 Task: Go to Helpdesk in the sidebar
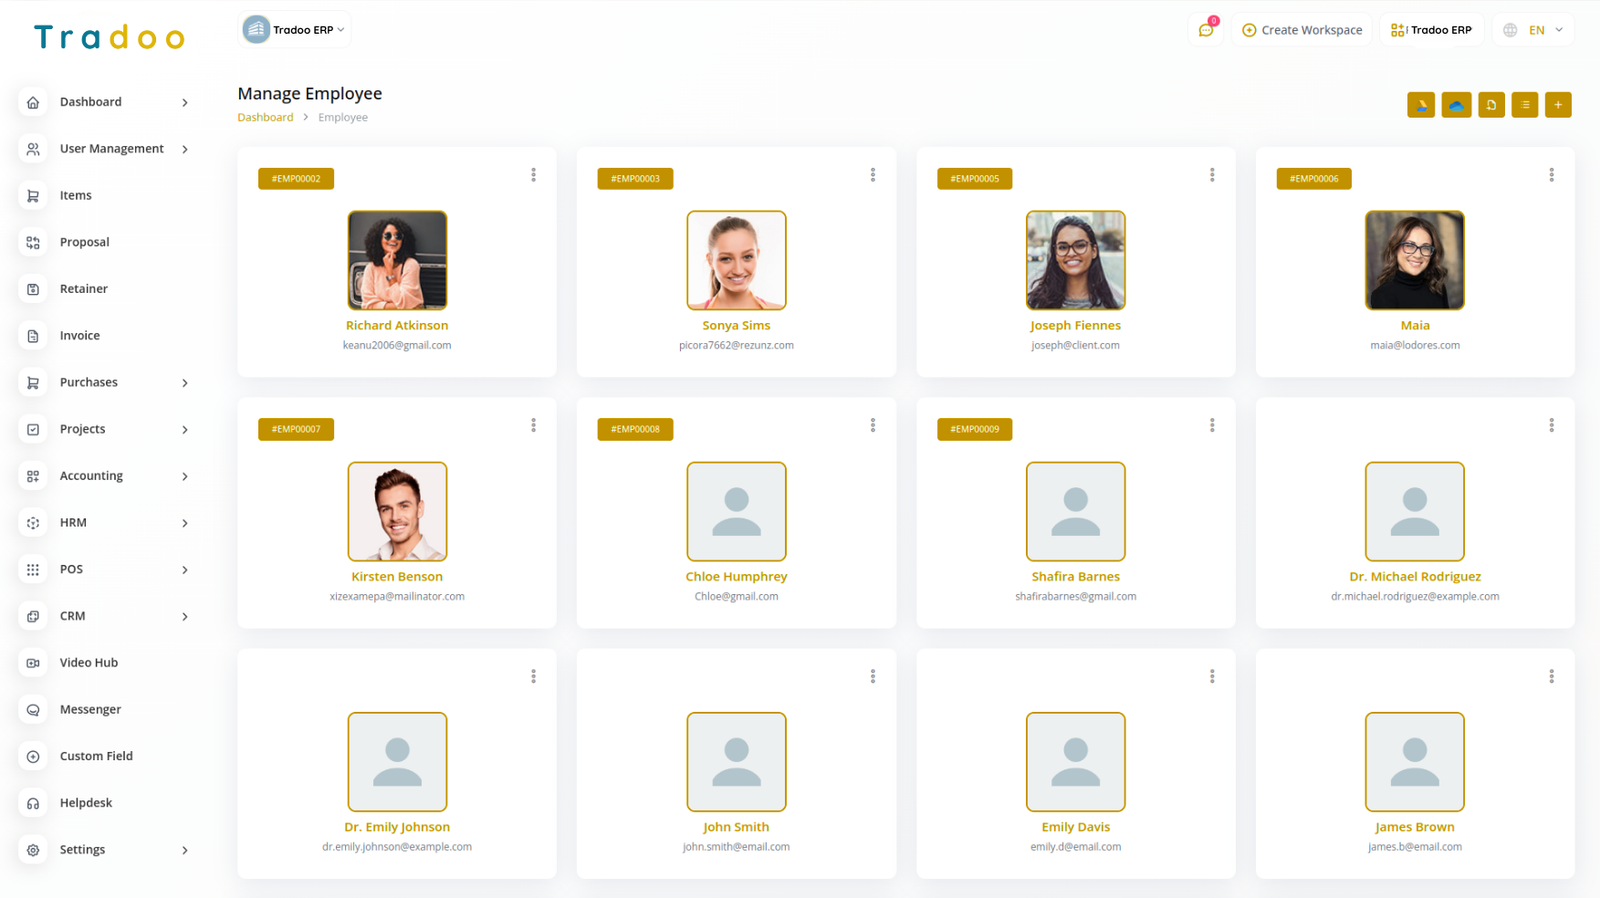point(86,803)
